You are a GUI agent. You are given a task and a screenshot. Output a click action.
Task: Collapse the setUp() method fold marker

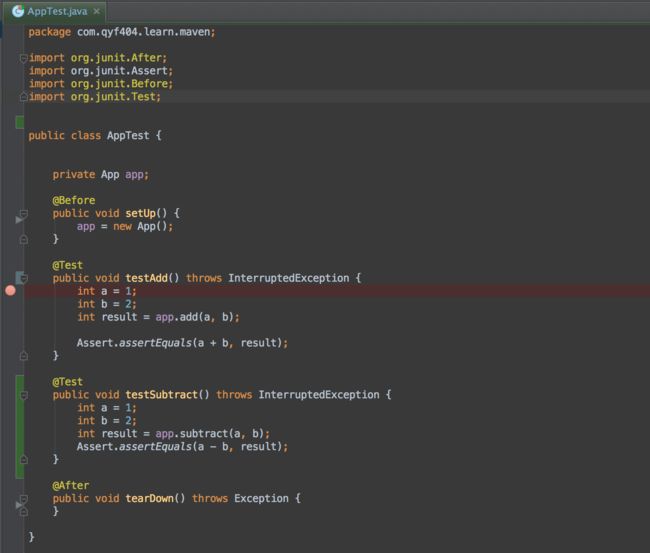coord(24,213)
